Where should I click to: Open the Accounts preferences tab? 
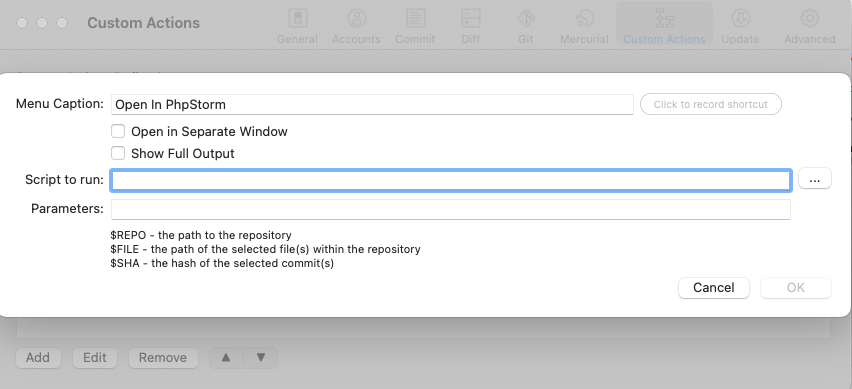tap(356, 26)
